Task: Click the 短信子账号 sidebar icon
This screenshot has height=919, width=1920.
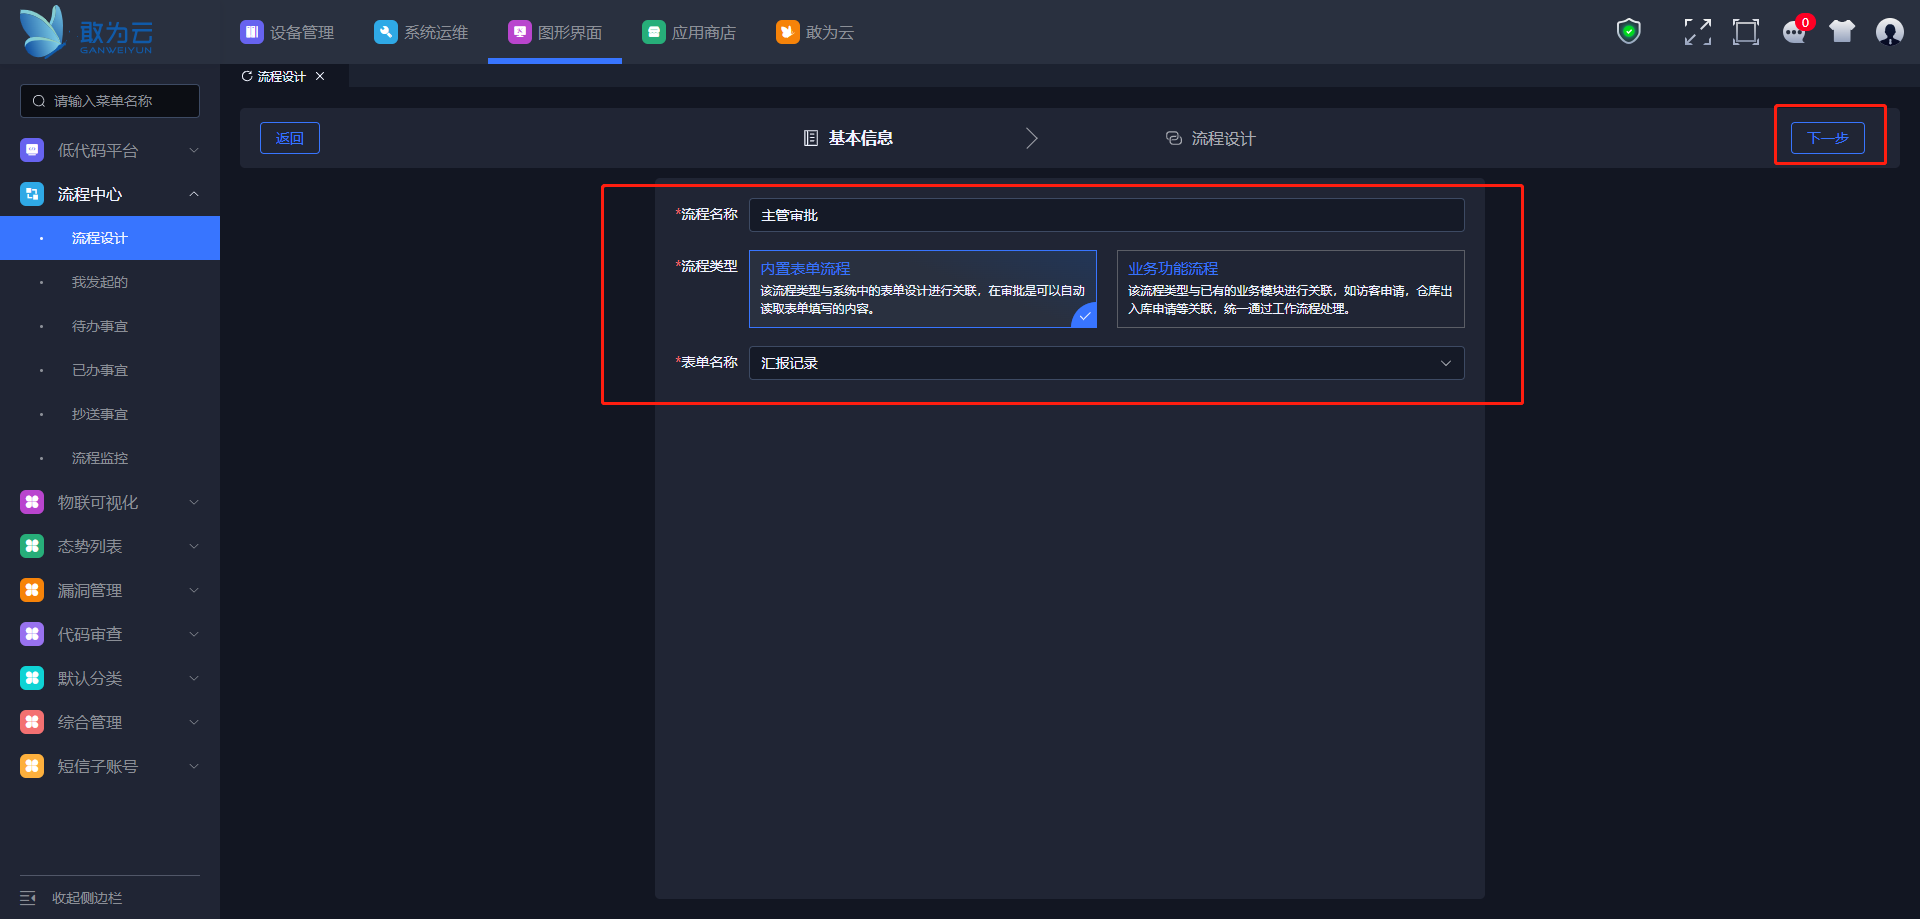Action: point(32,766)
